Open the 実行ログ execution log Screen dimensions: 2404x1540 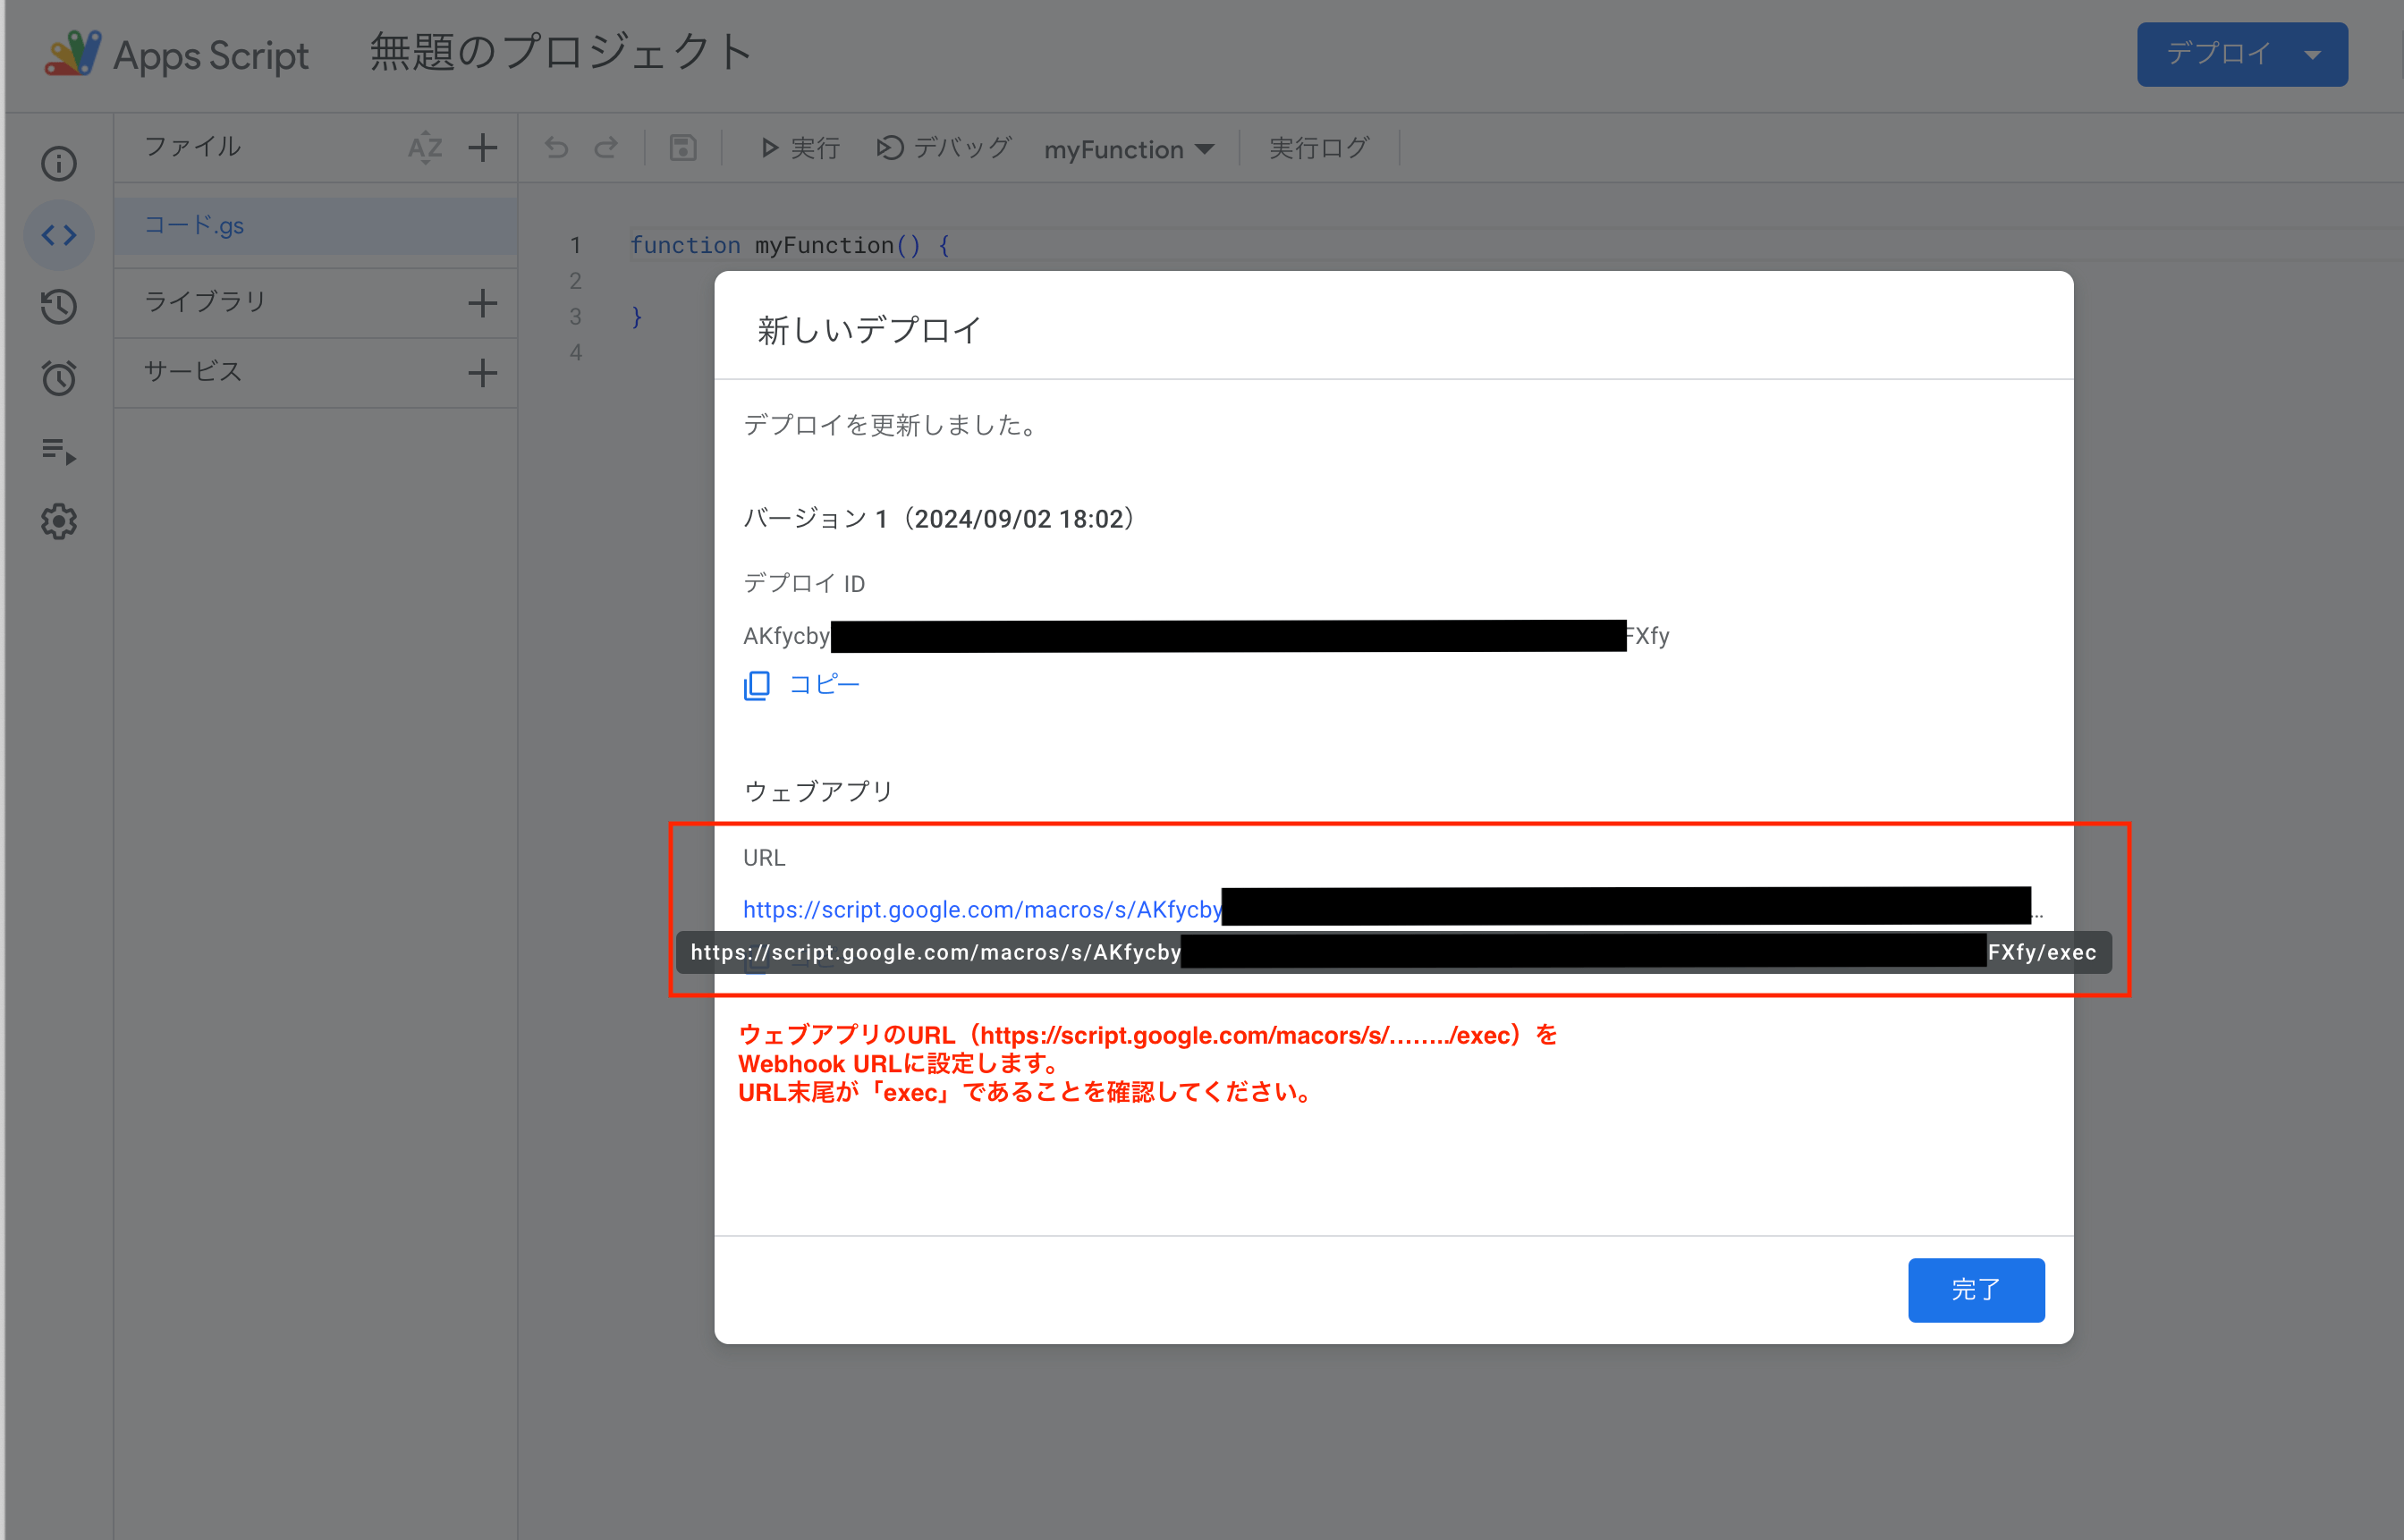point(1319,148)
